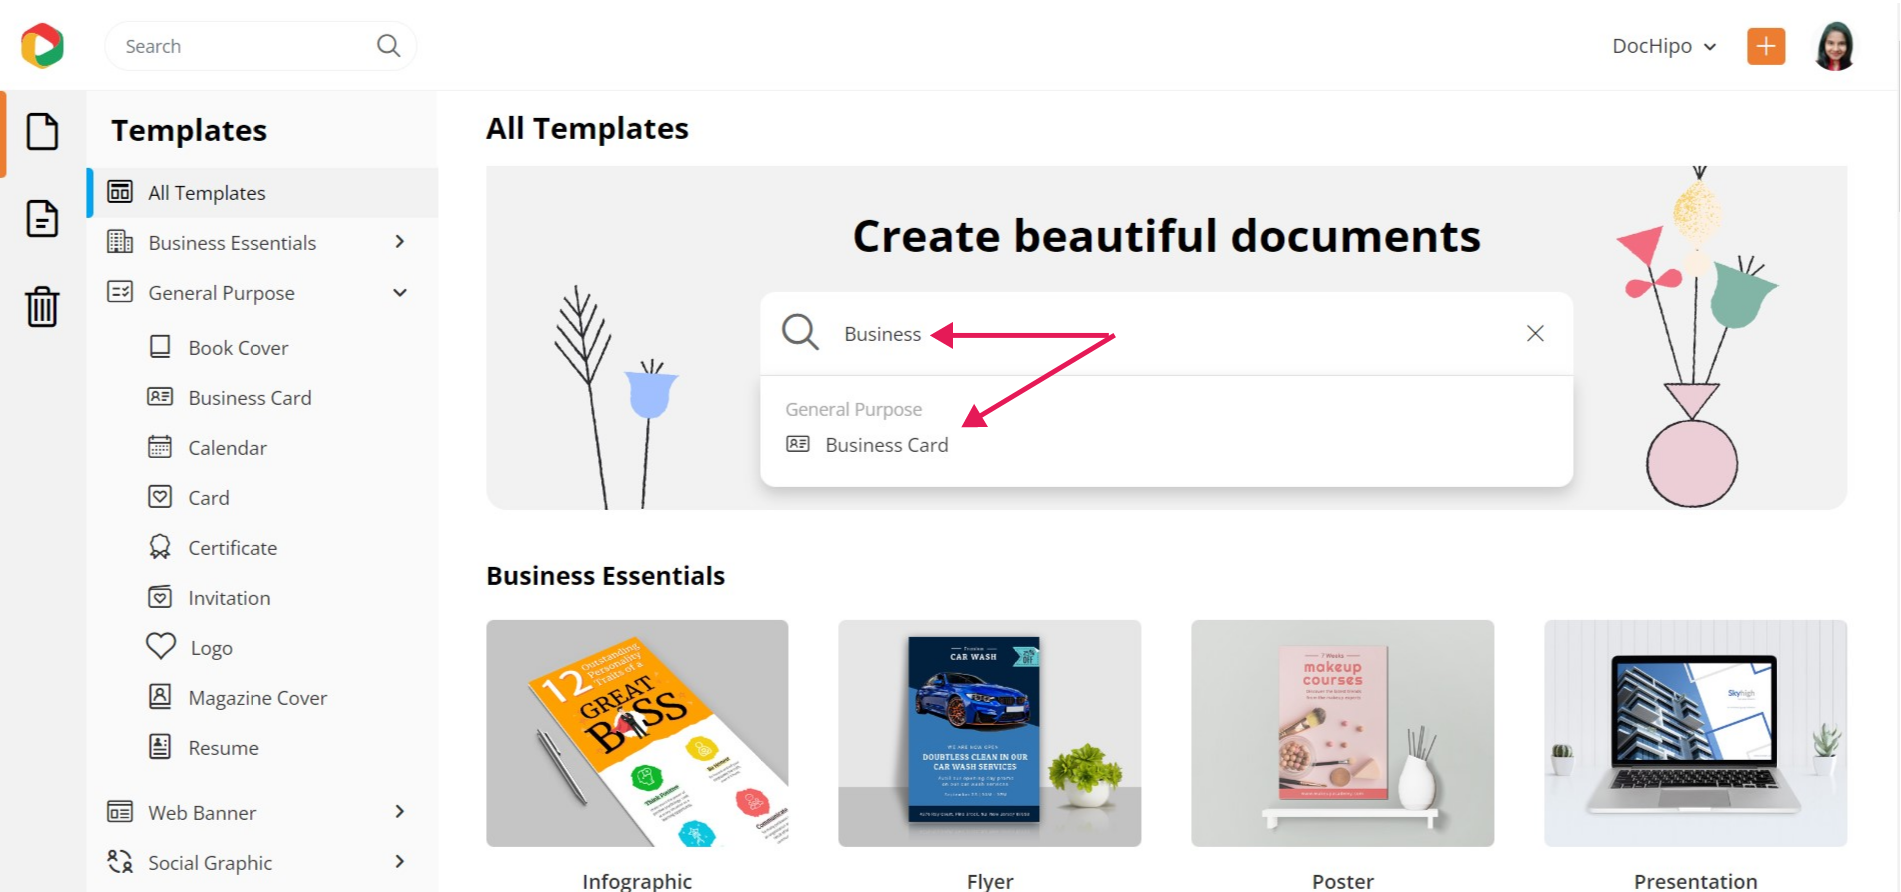Image resolution: width=1901 pixels, height=892 pixels.
Task: Click the top Search input field
Action: pyautogui.click(x=261, y=46)
